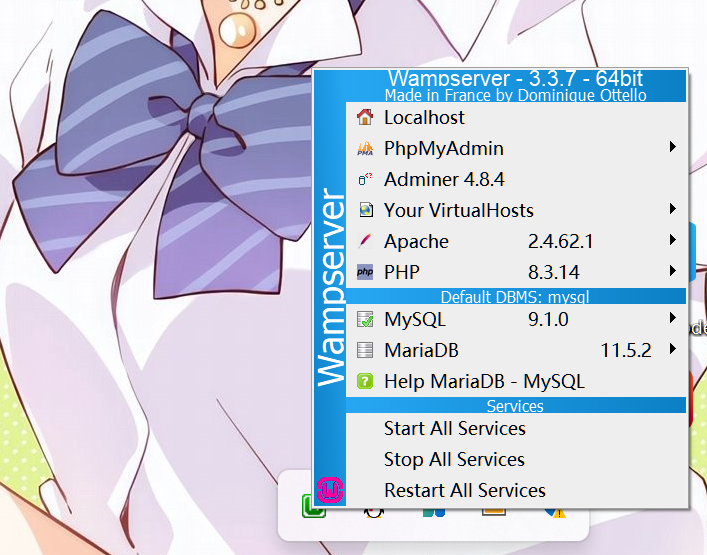Screen dimensions: 707x555
Task: Click the Your VirtualHosts globe icon
Action: [364, 211]
